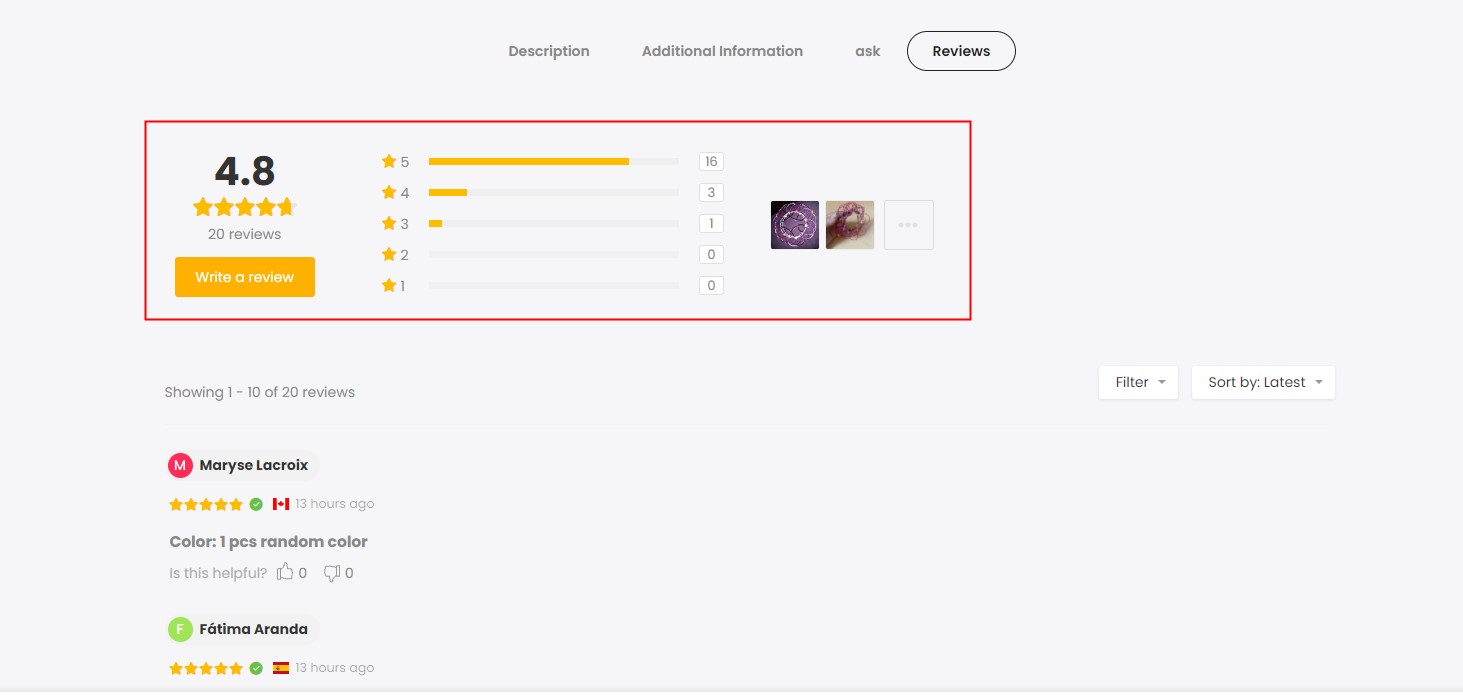Screen dimensions: 1463x700
Task: Filter reviews by the 4 star bar
Action: tap(554, 192)
